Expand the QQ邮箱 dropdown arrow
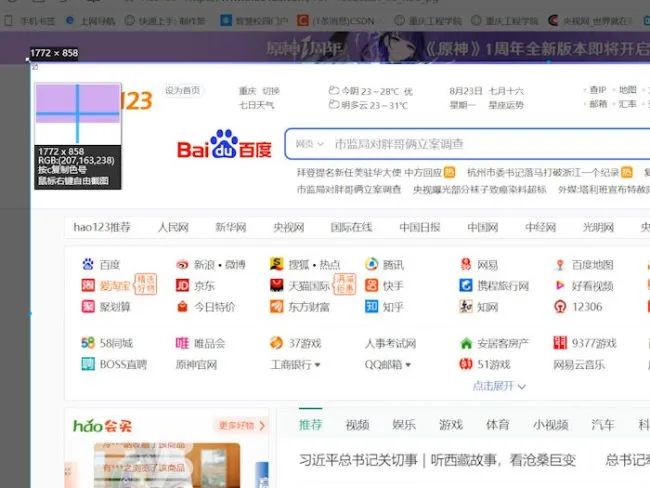The width and height of the screenshot is (650, 488). 408,365
